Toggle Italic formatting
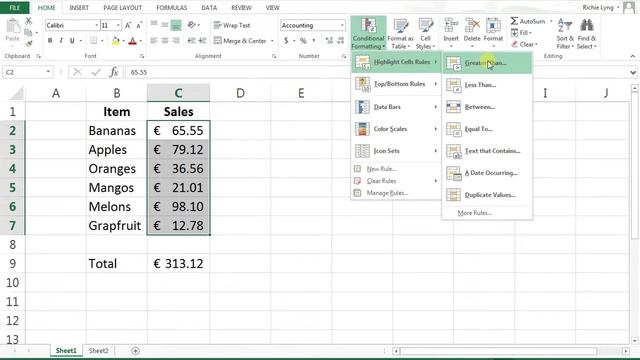 click(61, 40)
